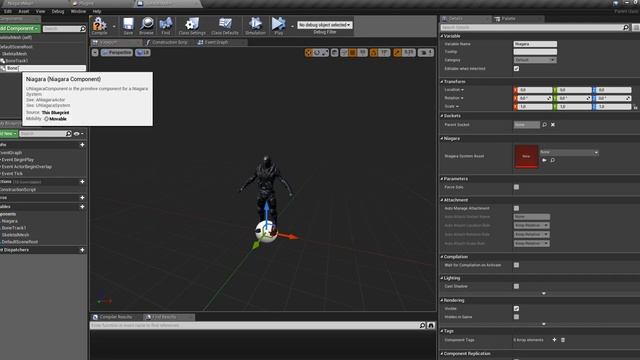Open the Find tool in toolbar
The image size is (640, 360).
(166, 25)
